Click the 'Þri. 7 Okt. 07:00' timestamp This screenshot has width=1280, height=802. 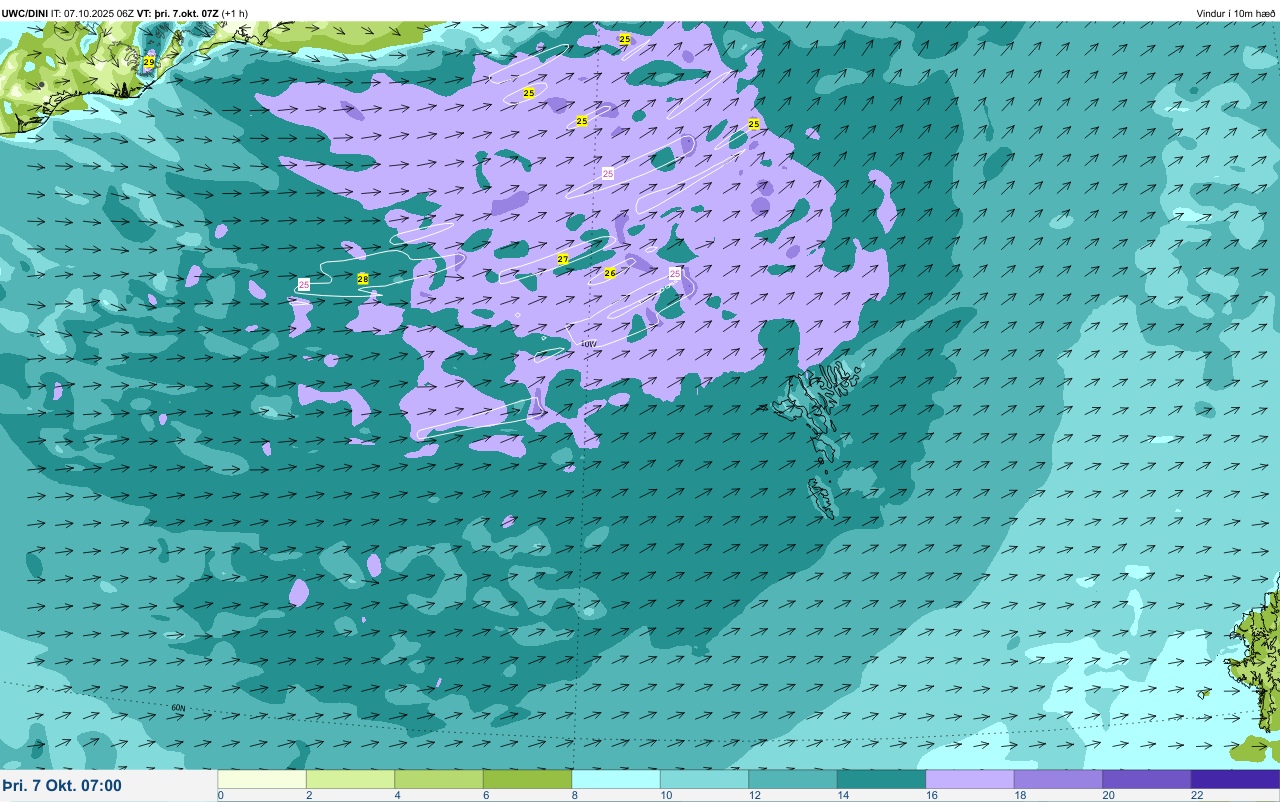pyautogui.click(x=62, y=786)
